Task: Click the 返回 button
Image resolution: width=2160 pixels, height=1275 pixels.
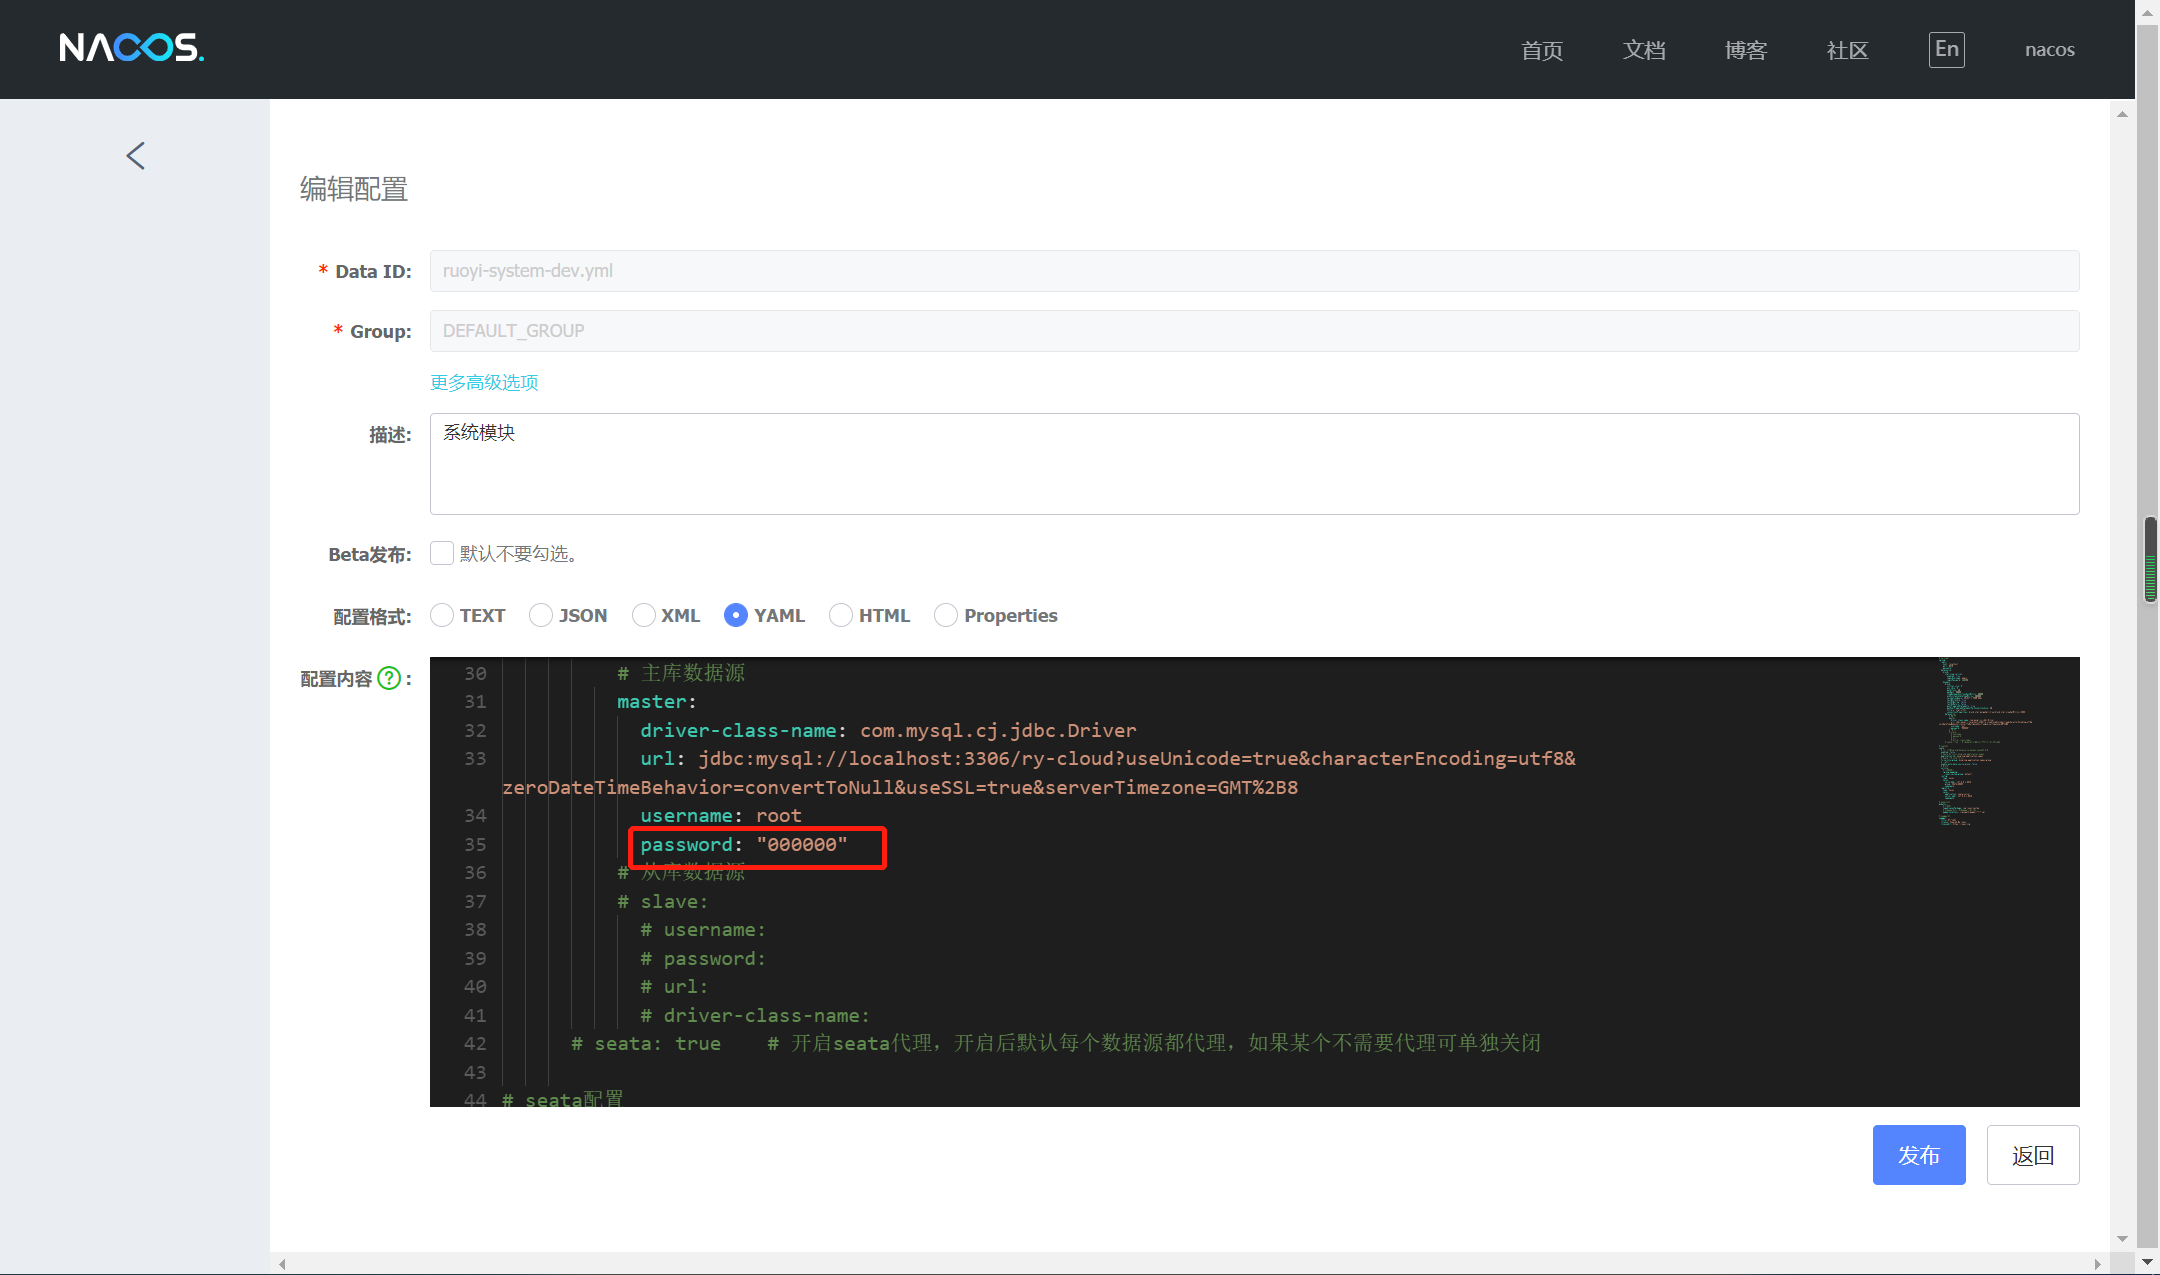Action: coord(2032,1155)
